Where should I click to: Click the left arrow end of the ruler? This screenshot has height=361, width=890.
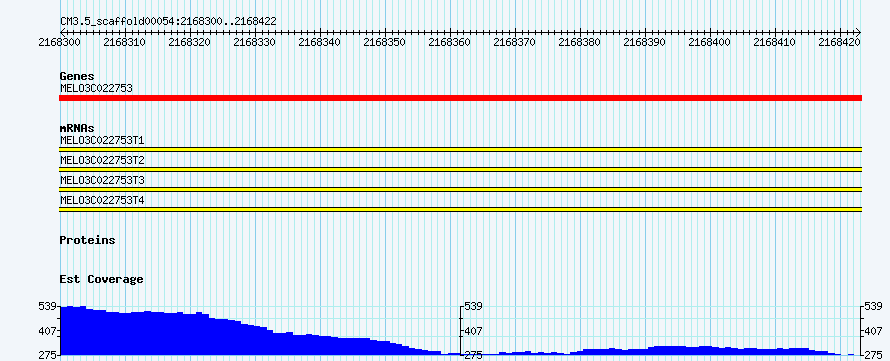[x=63, y=32]
